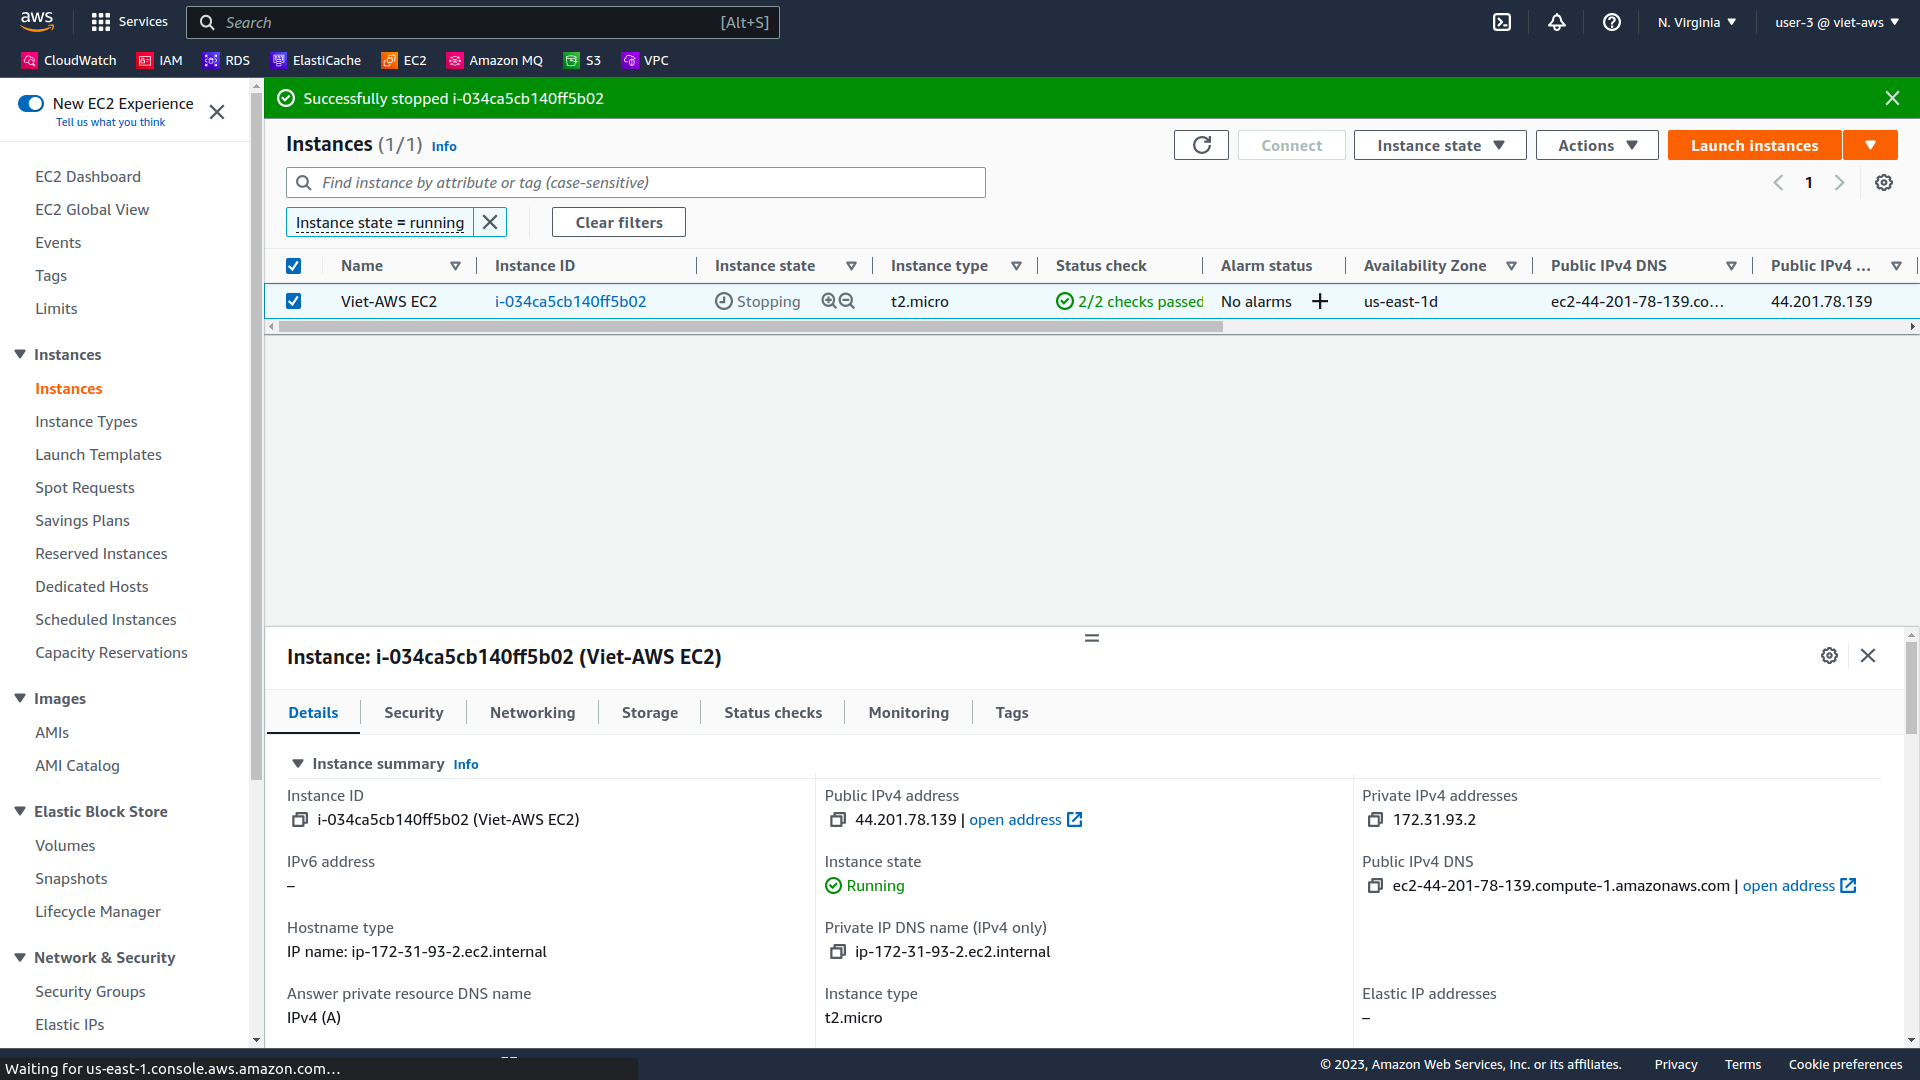Image resolution: width=1920 pixels, height=1080 pixels.
Task: Click the table horizontal scrollbar
Action: coord(750,327)
